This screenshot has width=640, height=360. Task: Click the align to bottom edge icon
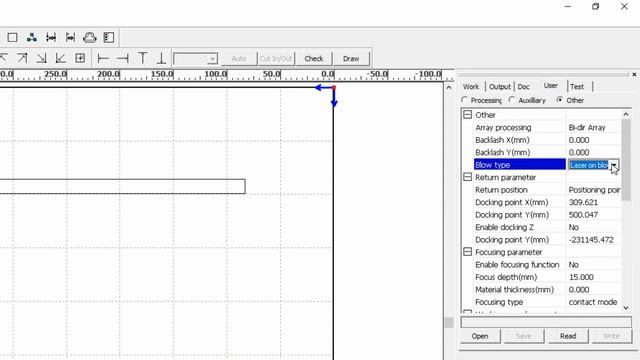click(x=162, y=58)
